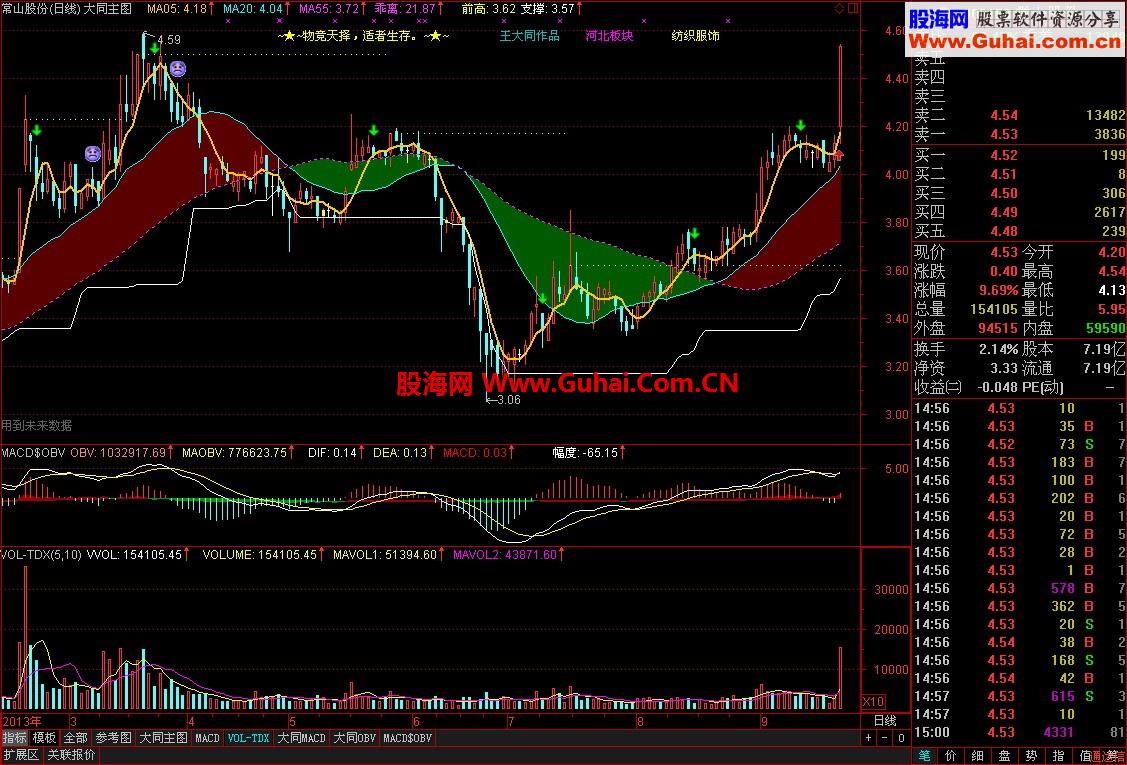This screenshot has width=1127, height=765.
Task: Click the 纺织服饰 industry label
Action: coord(695,35)
